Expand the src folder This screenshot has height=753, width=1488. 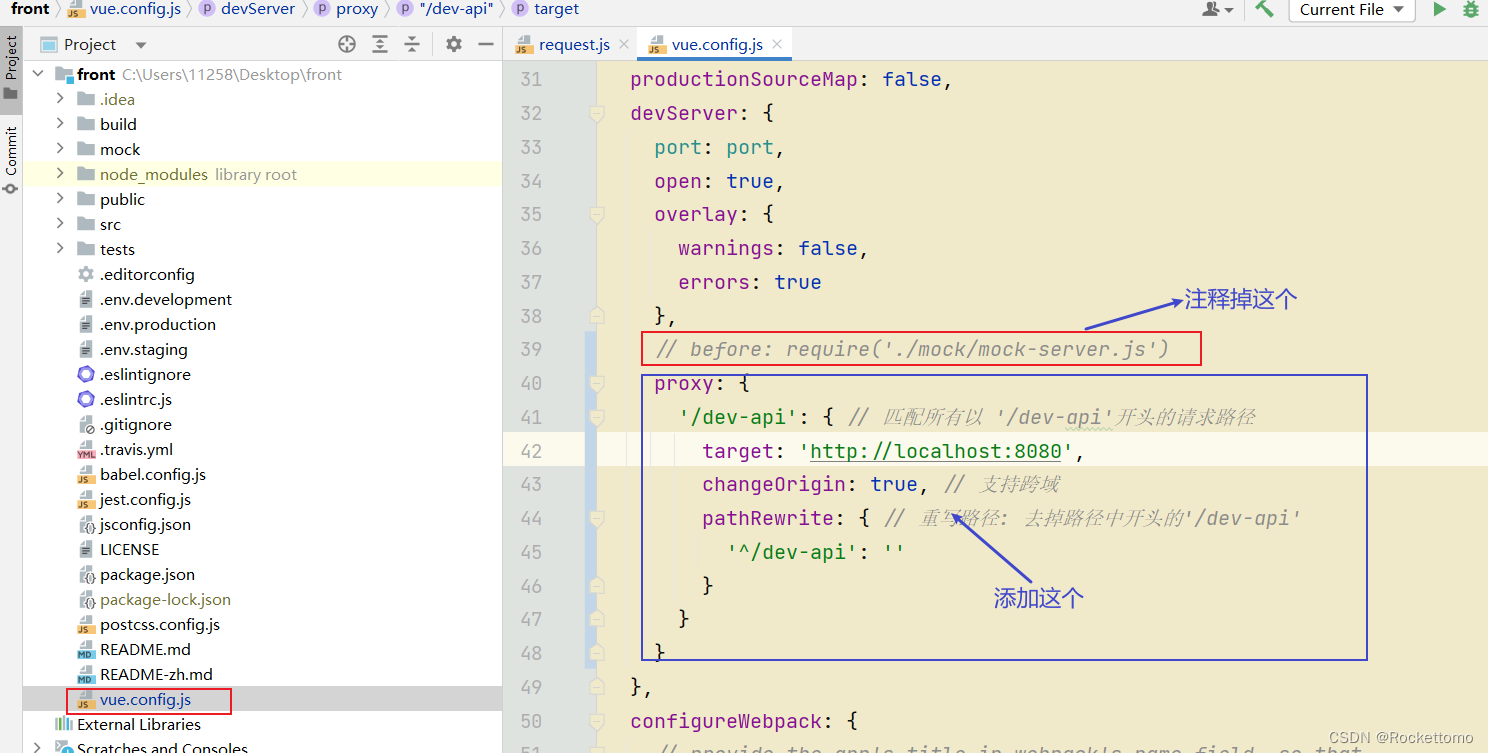[60, 224]
